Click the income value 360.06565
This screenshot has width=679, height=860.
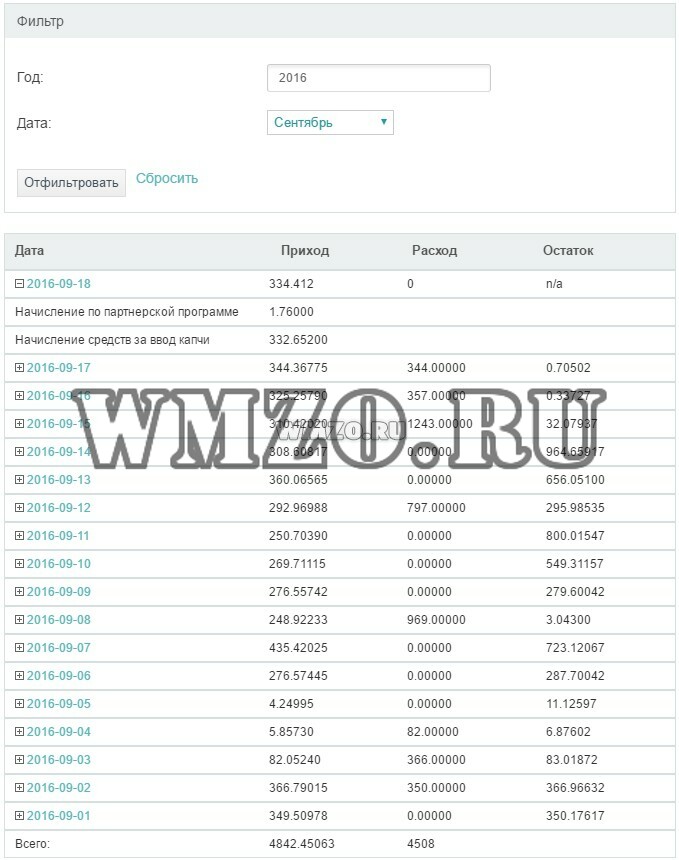pyautogui.click(x=298, y=479)
